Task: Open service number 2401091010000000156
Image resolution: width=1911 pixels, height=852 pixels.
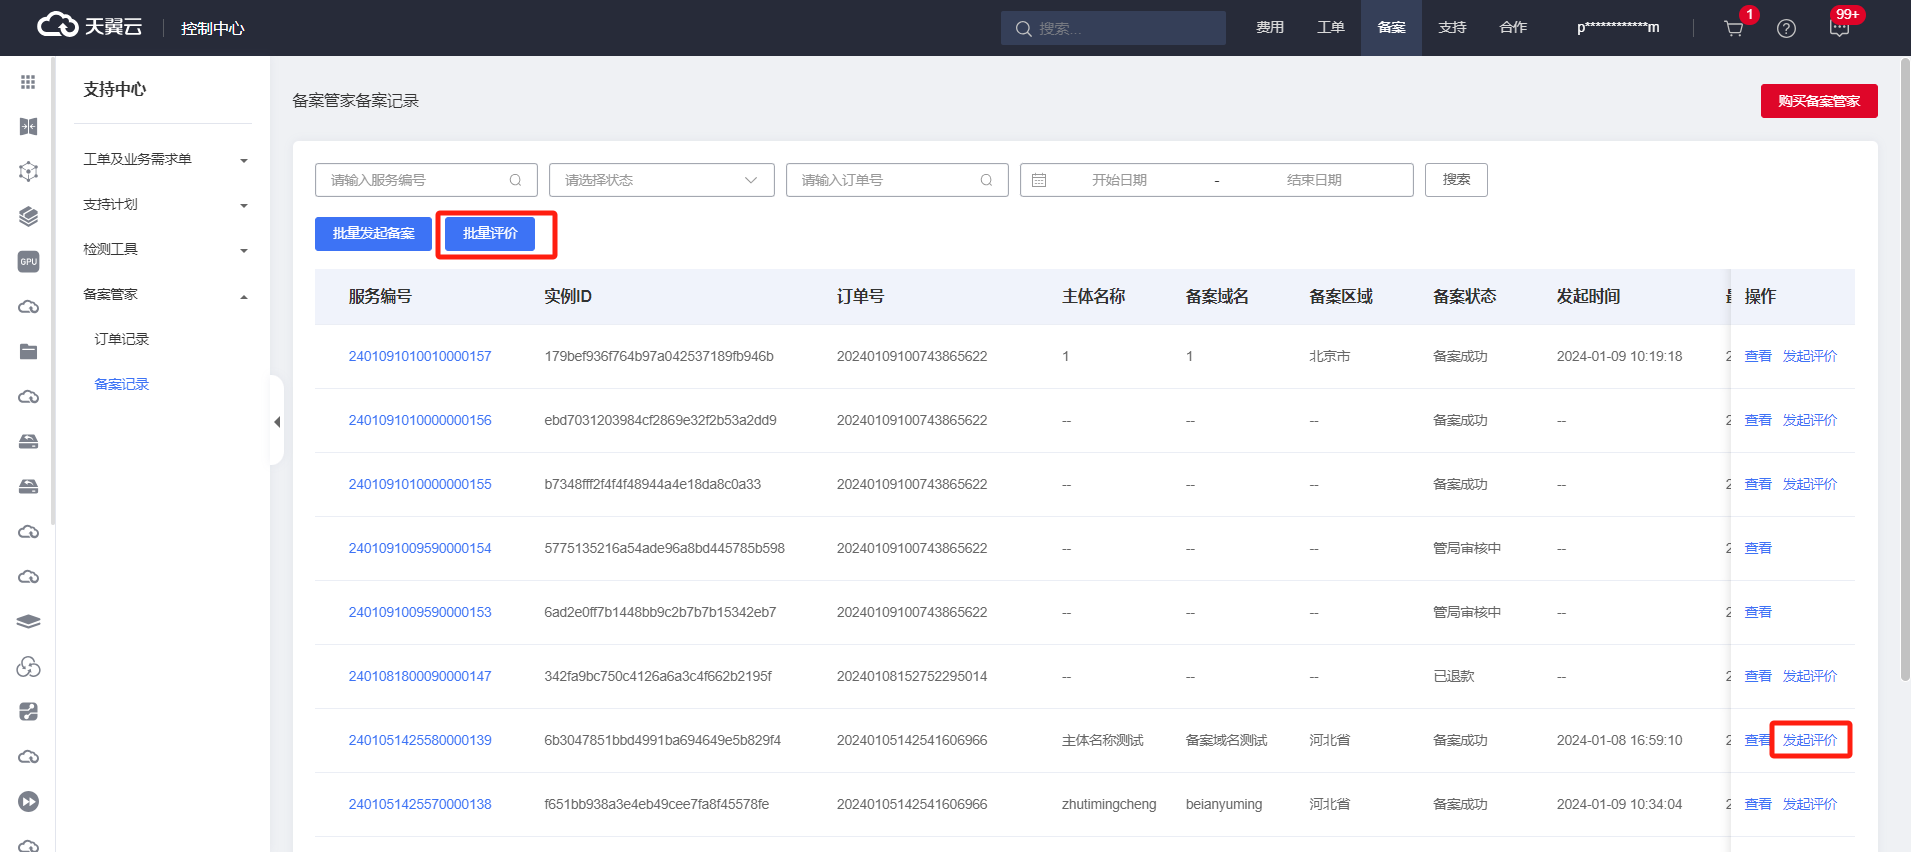Action: 420,420
